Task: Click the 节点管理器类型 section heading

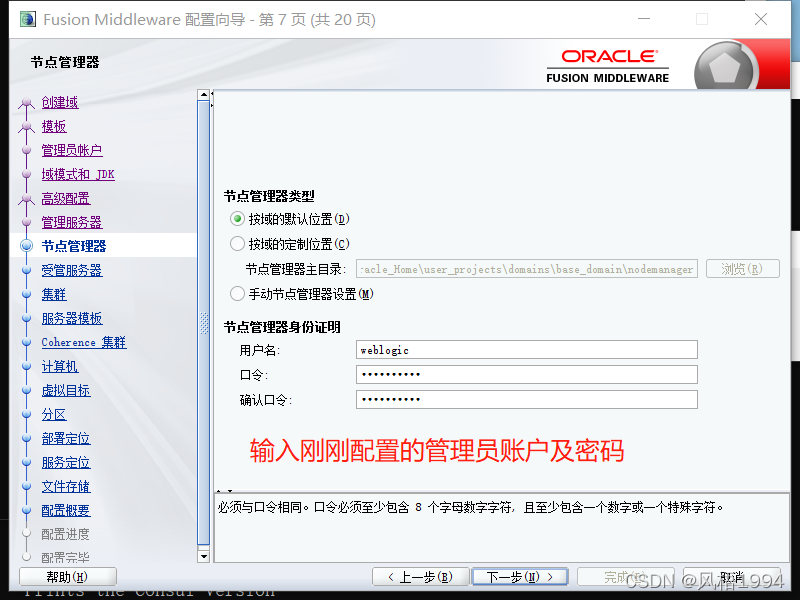Action: tap(269, 196)
